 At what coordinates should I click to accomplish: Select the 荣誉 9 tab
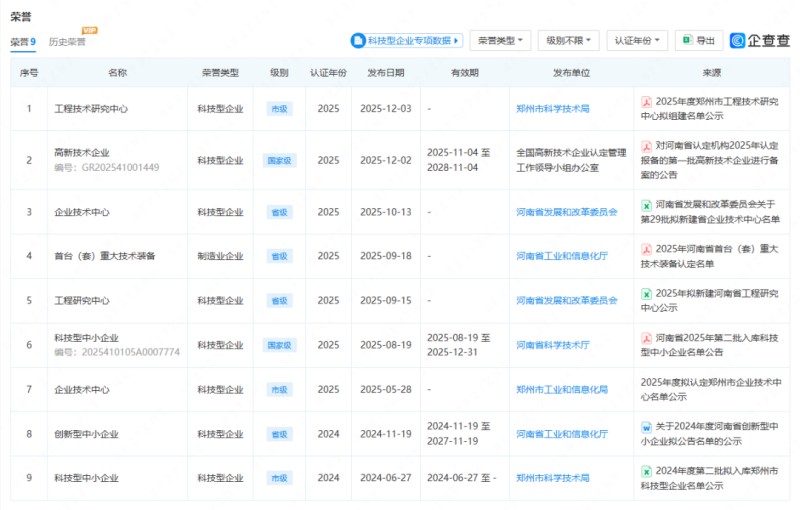(23, 42)
